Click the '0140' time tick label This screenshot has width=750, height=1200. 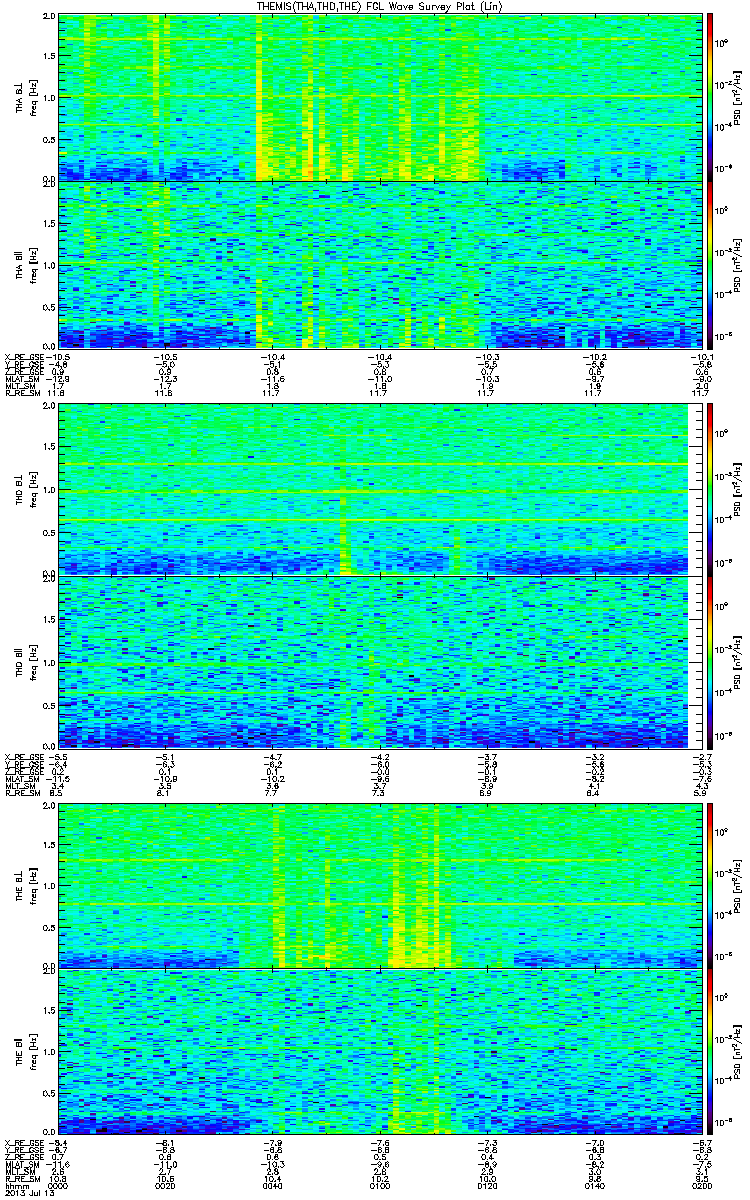pyautogui.click(x=593, y=1187)
